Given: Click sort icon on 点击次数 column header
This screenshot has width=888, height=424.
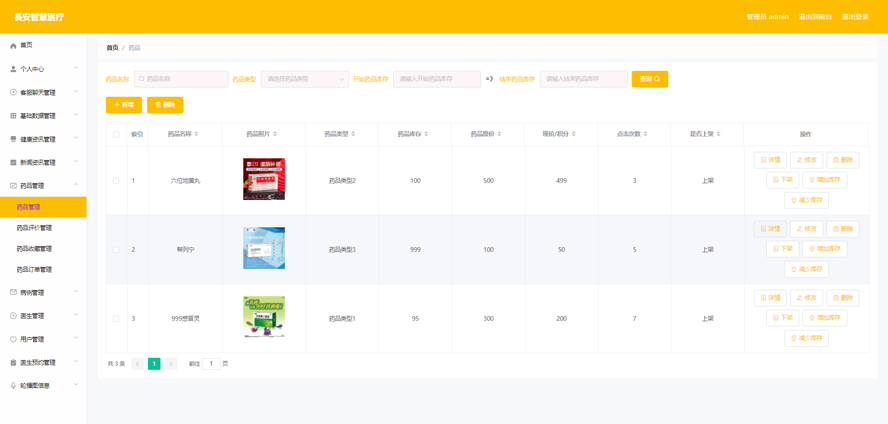Looking at the screenshot, I should click(x=646, y=134).
